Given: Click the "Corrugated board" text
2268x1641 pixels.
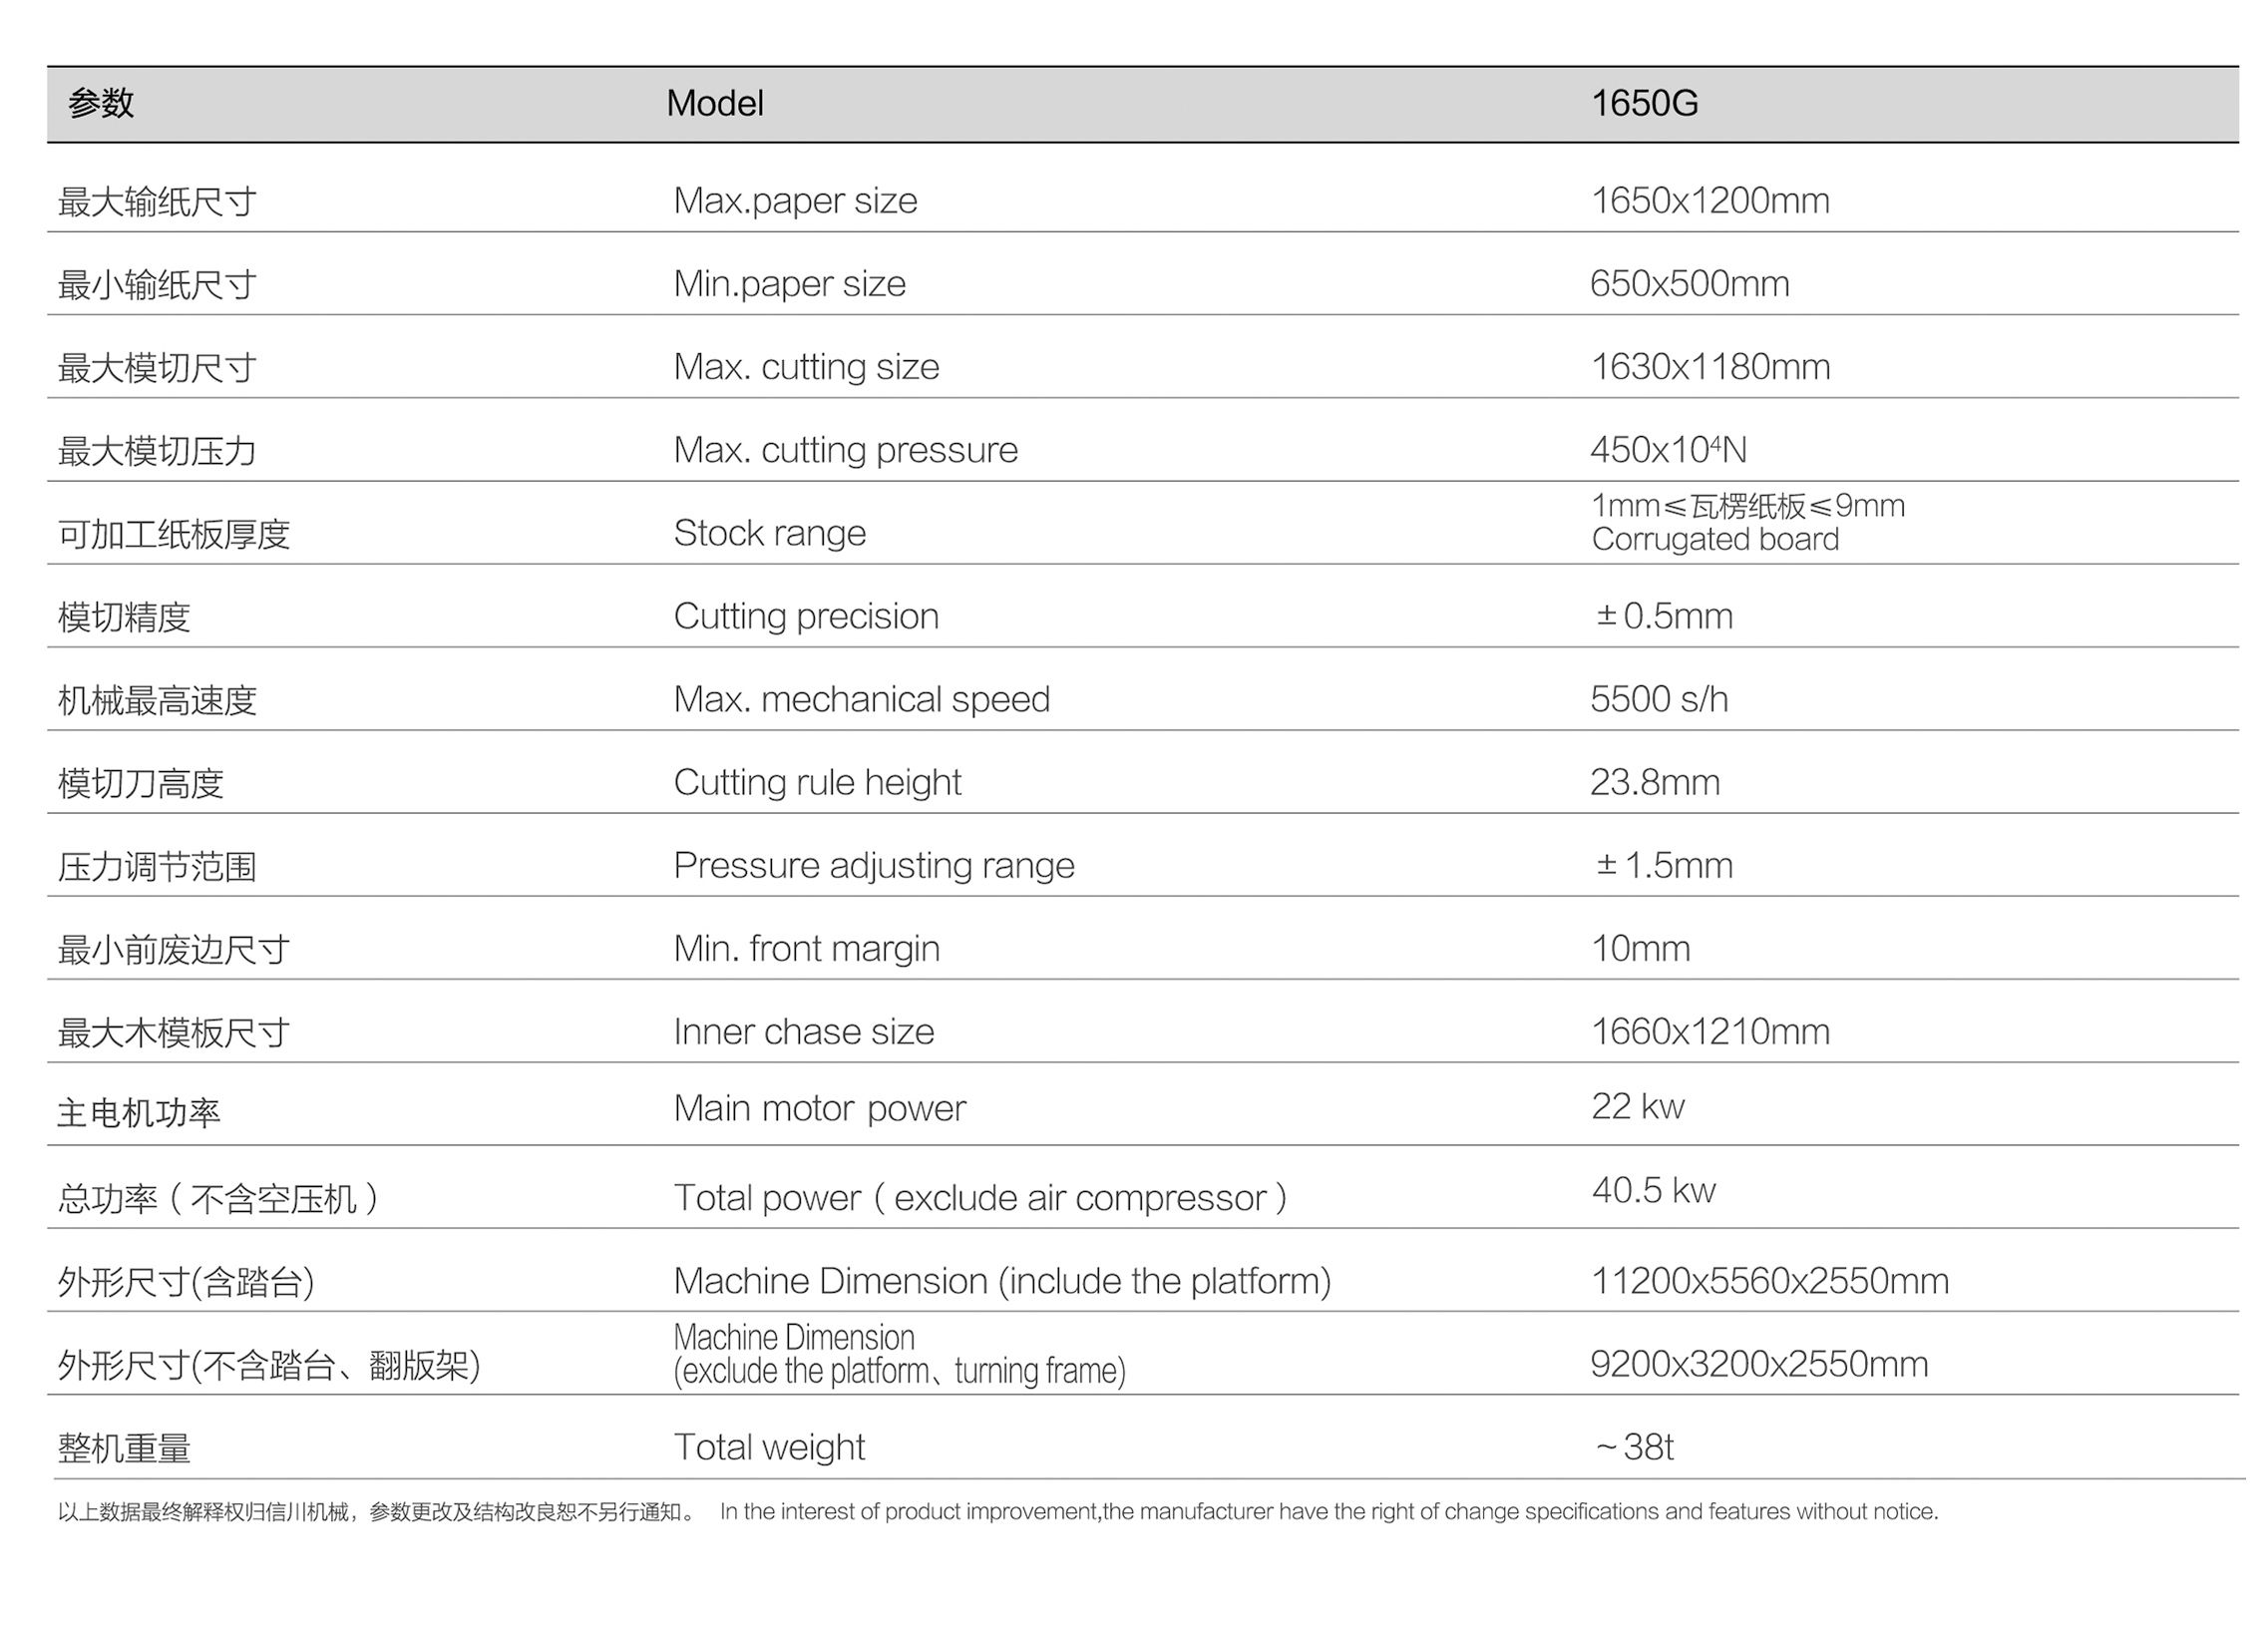Looking at the screenshot, I should tap(1715, 540).
